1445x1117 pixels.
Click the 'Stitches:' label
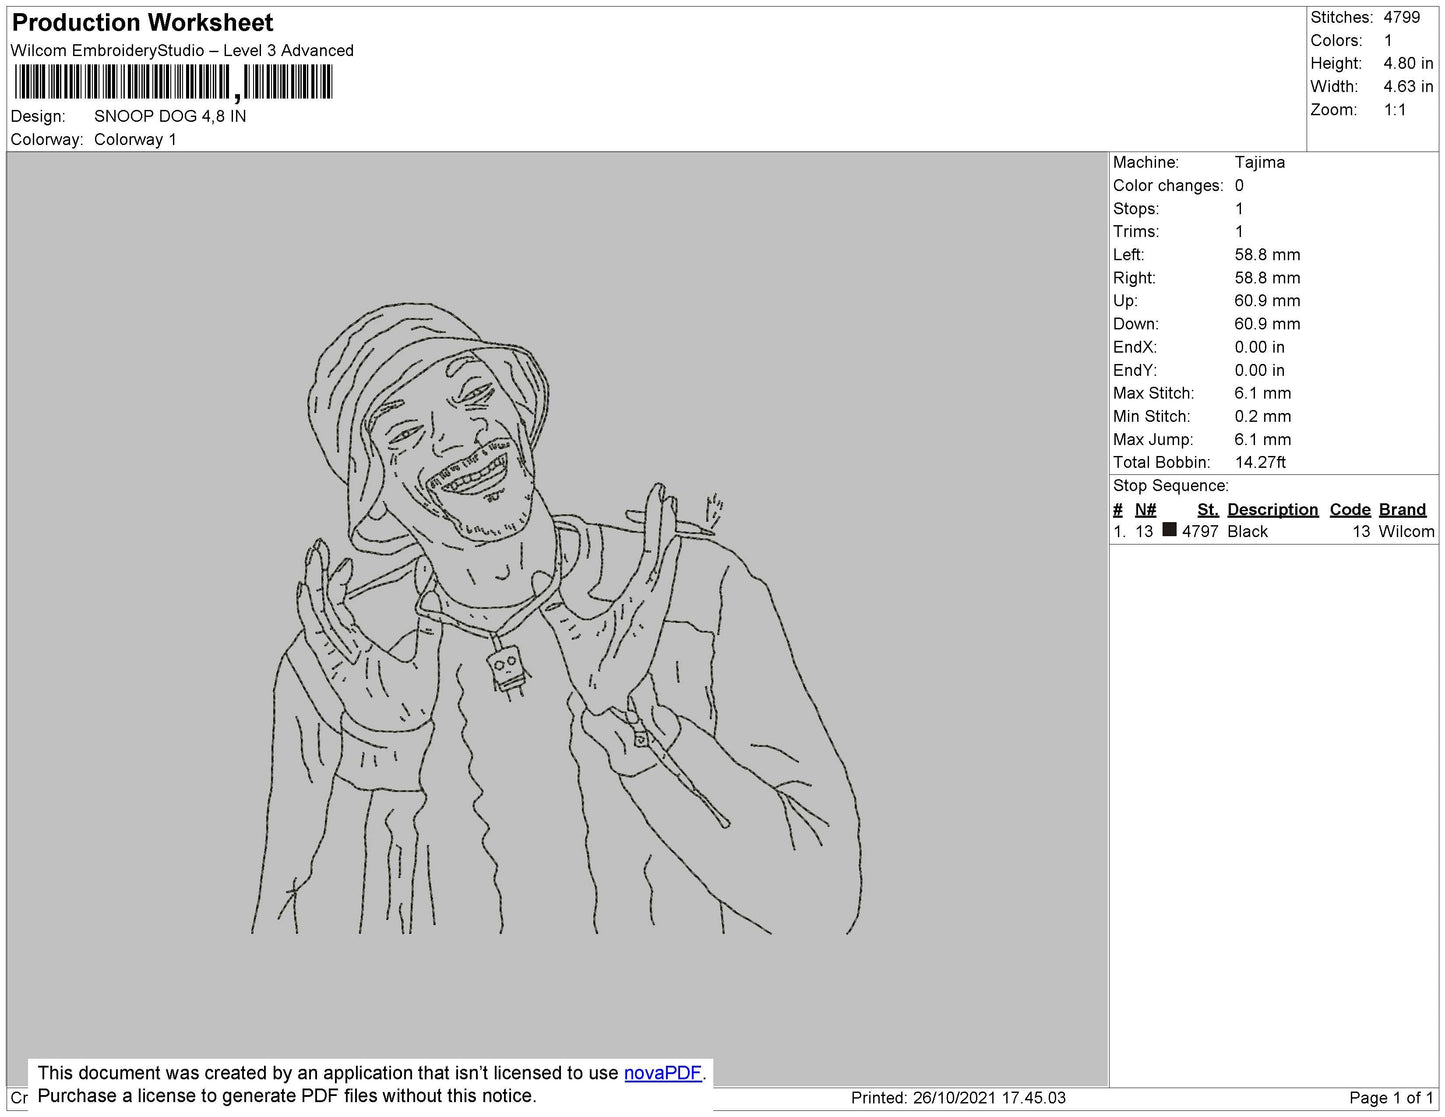click(x=1342, y=18)
